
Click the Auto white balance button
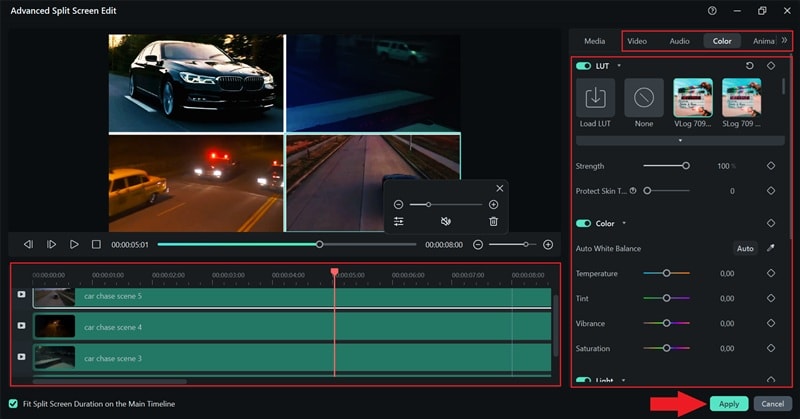tap(745, 249)
